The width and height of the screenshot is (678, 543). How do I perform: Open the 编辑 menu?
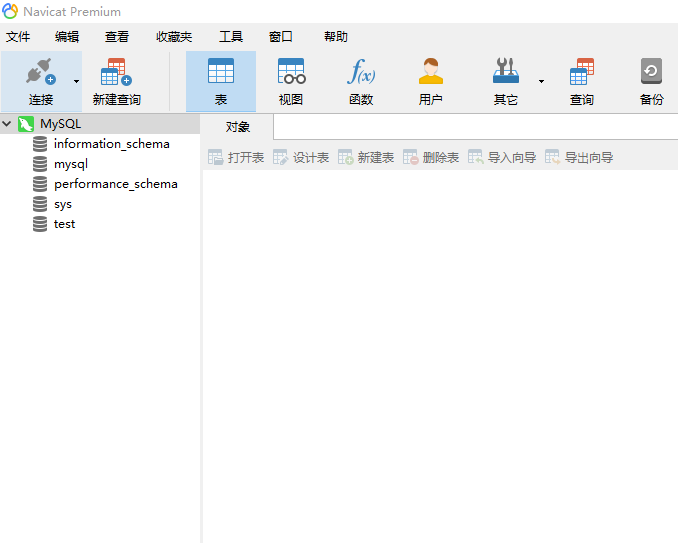67,37
